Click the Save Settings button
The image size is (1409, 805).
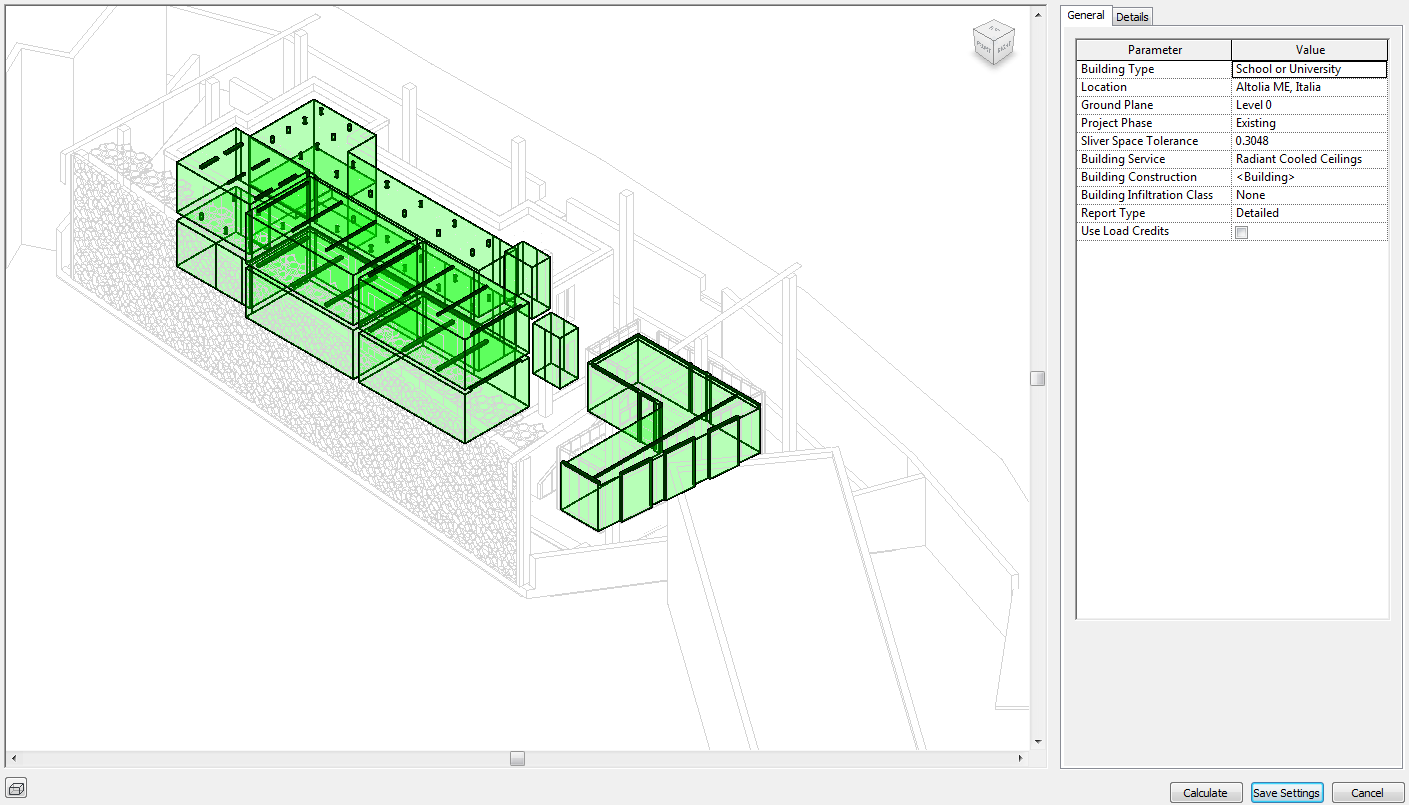click(1287, 793)
